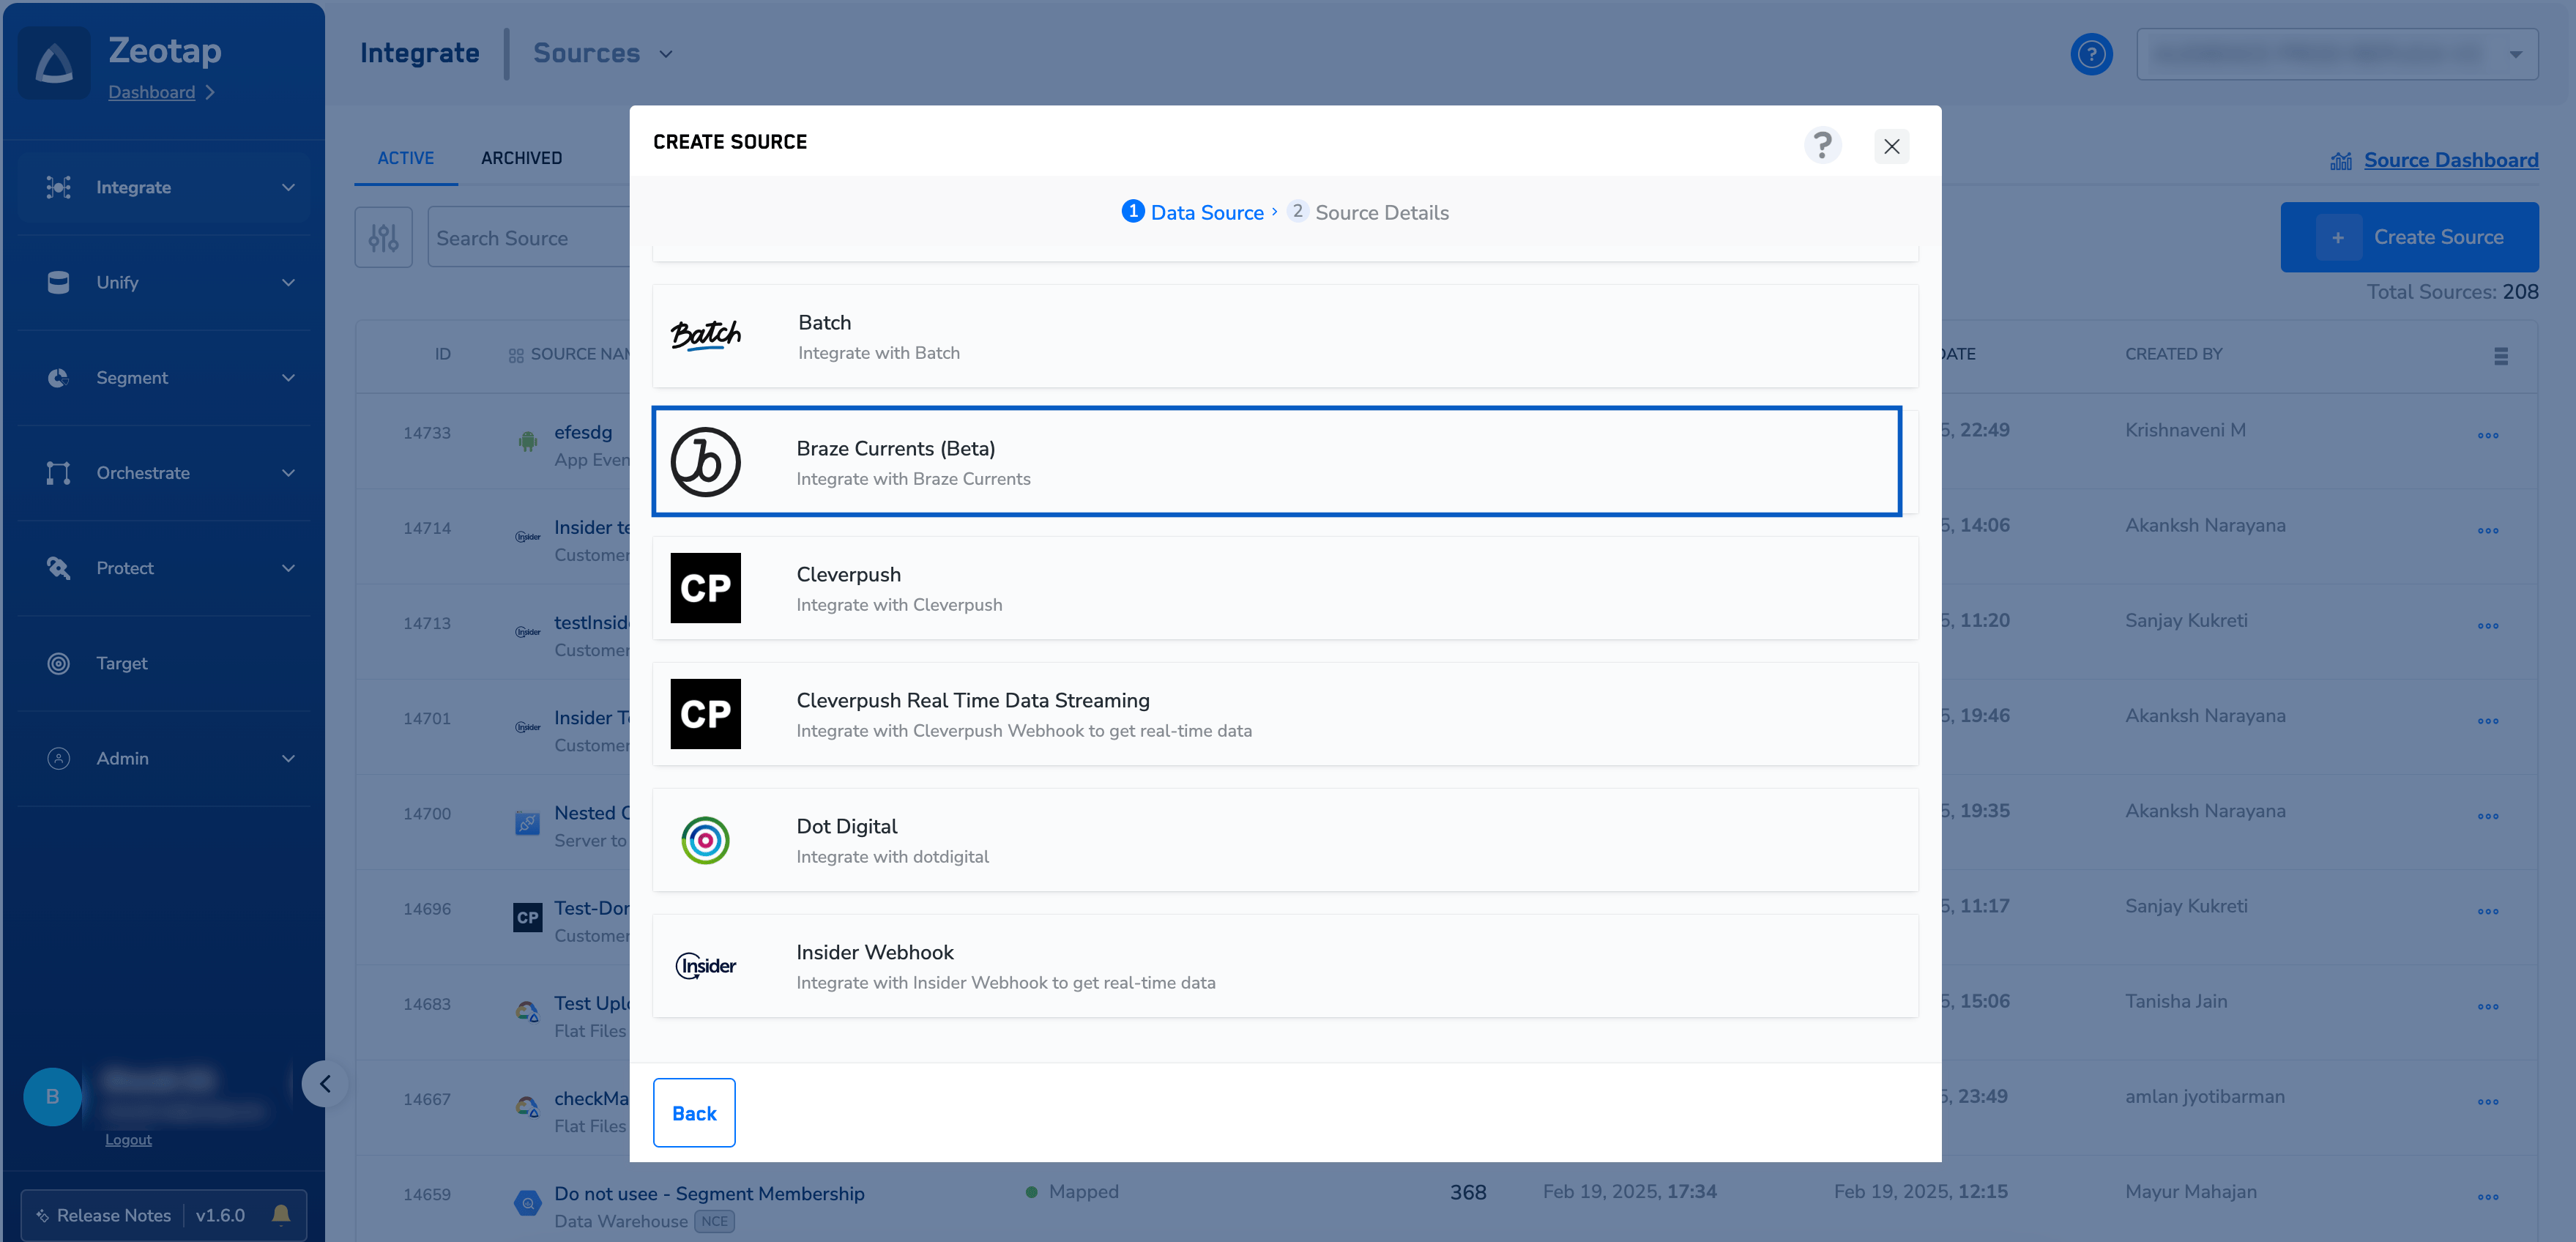Screen dimensions: 2576x1242
Task: Open the Source Dashboard link
Action: pyautogui.click(x=2450, y=160)
